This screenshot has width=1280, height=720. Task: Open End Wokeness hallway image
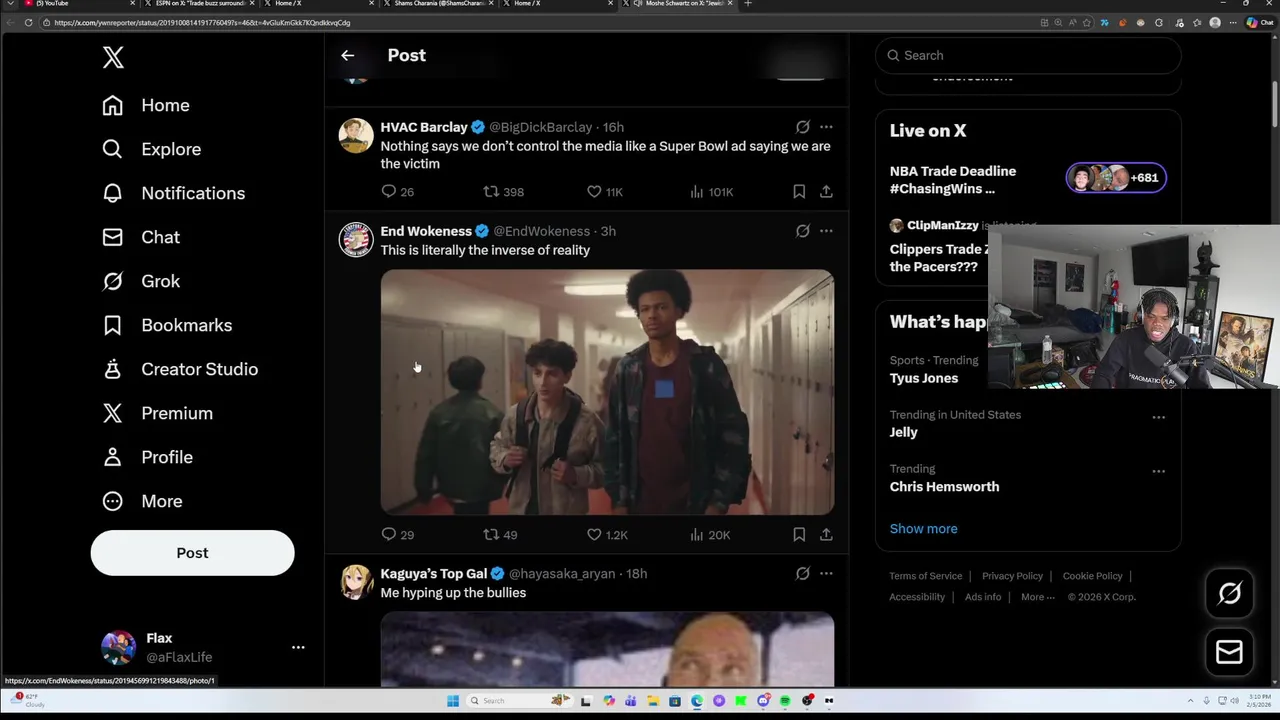[x=607, y=392]
